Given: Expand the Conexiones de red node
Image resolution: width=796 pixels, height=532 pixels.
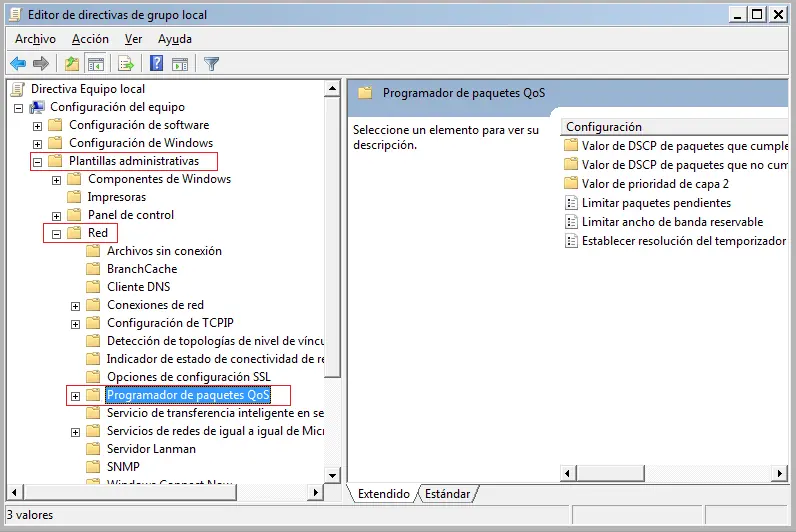Looking at the screenshot, I should click(x=75, y=306).
